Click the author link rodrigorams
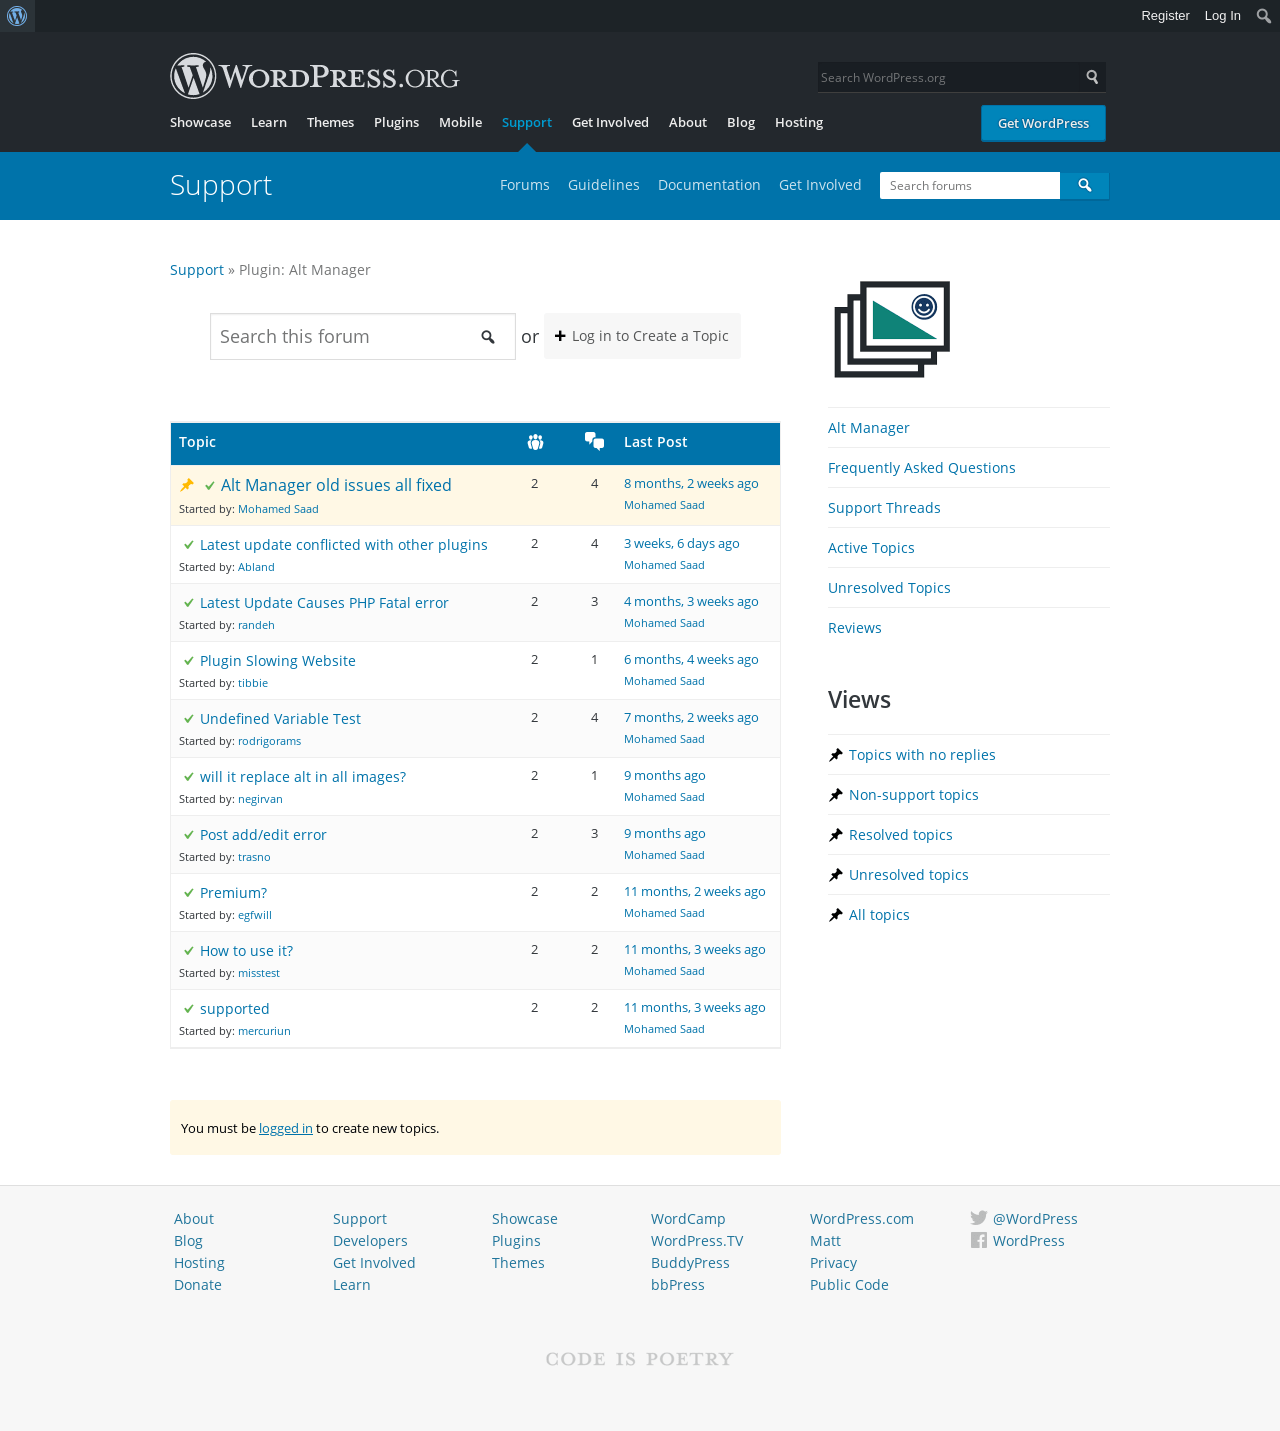 click(269, 741)
